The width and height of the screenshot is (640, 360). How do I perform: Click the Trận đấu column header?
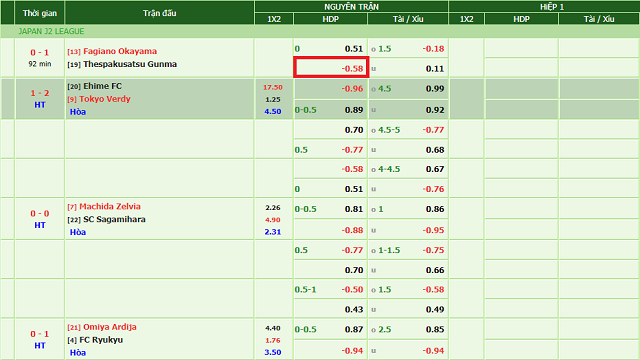tap(160, 13)
